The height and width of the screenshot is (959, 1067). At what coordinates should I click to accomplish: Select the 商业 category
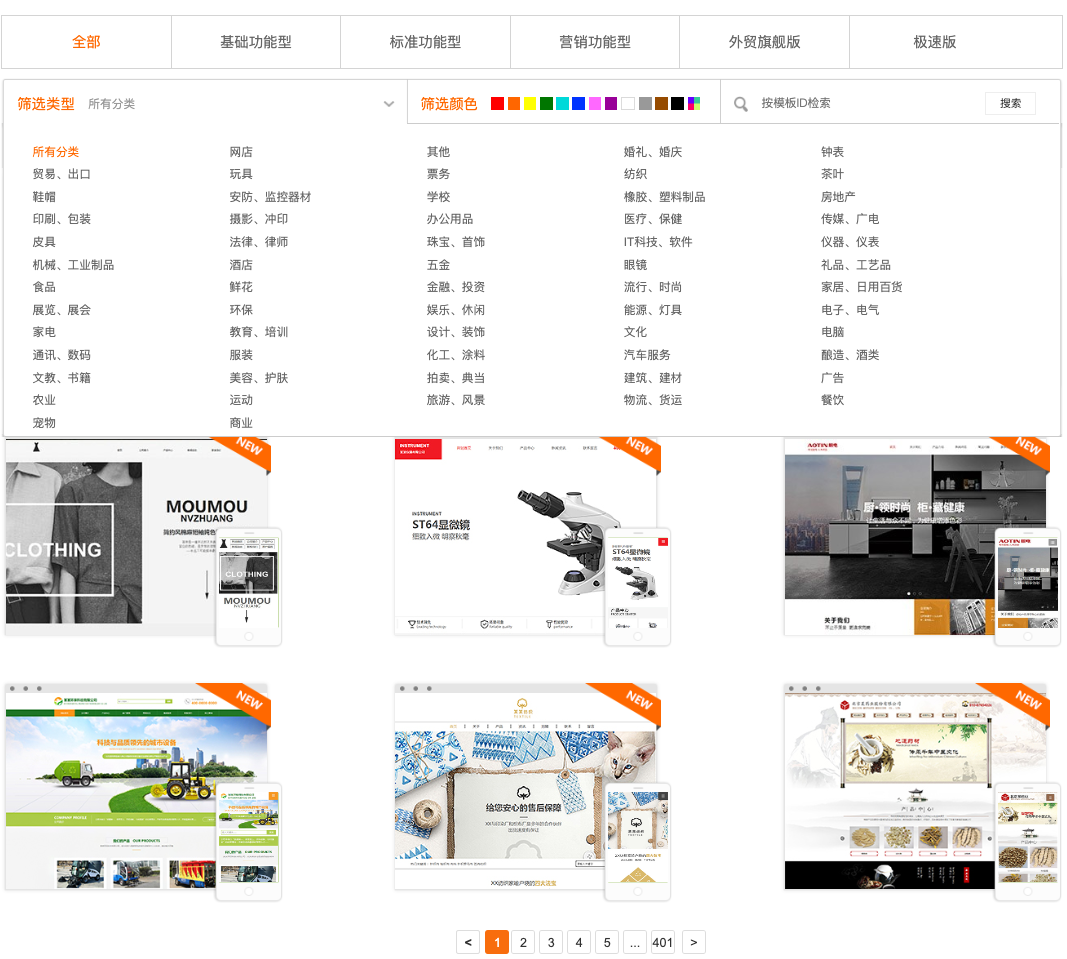coord(241,423)
